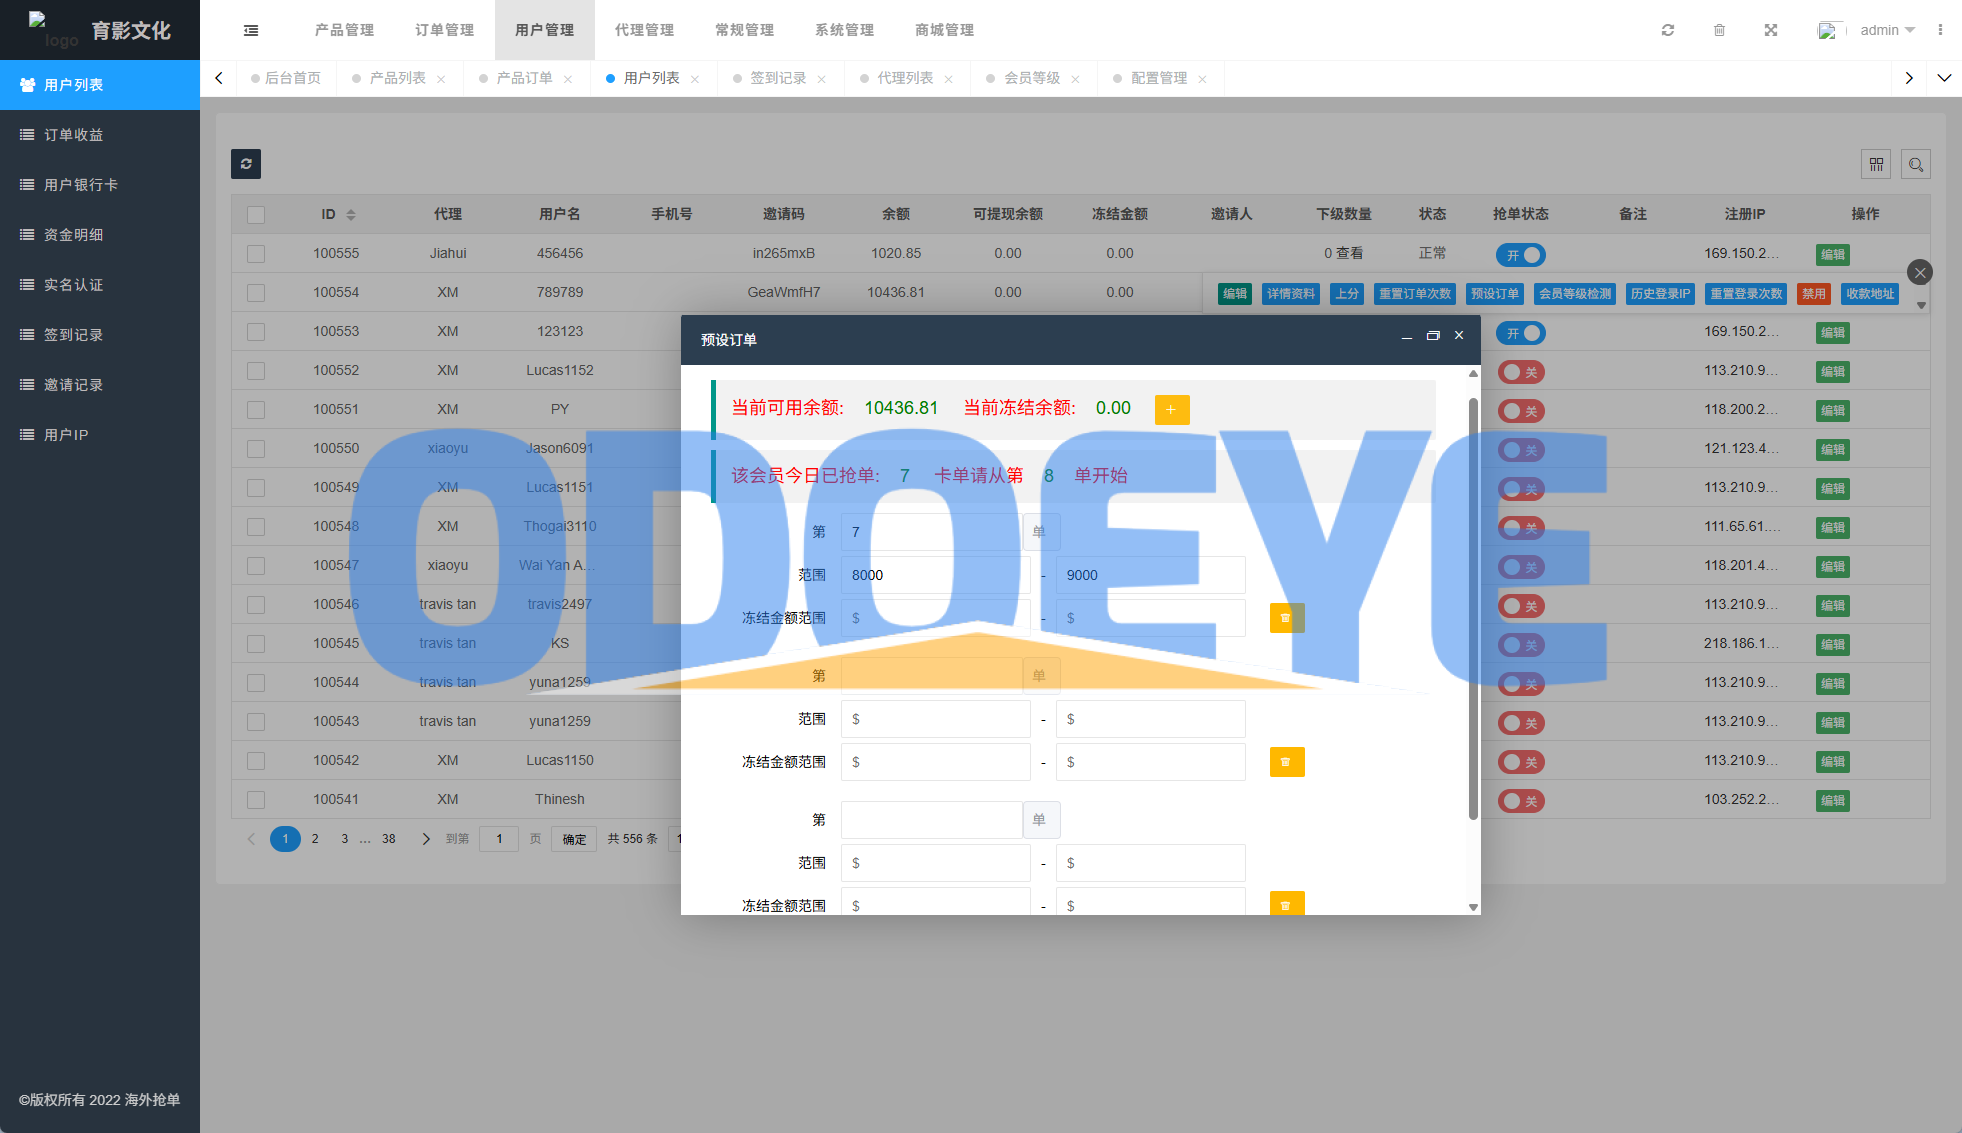Click the first yellow trash delete icon

(x=1286, y=618)
